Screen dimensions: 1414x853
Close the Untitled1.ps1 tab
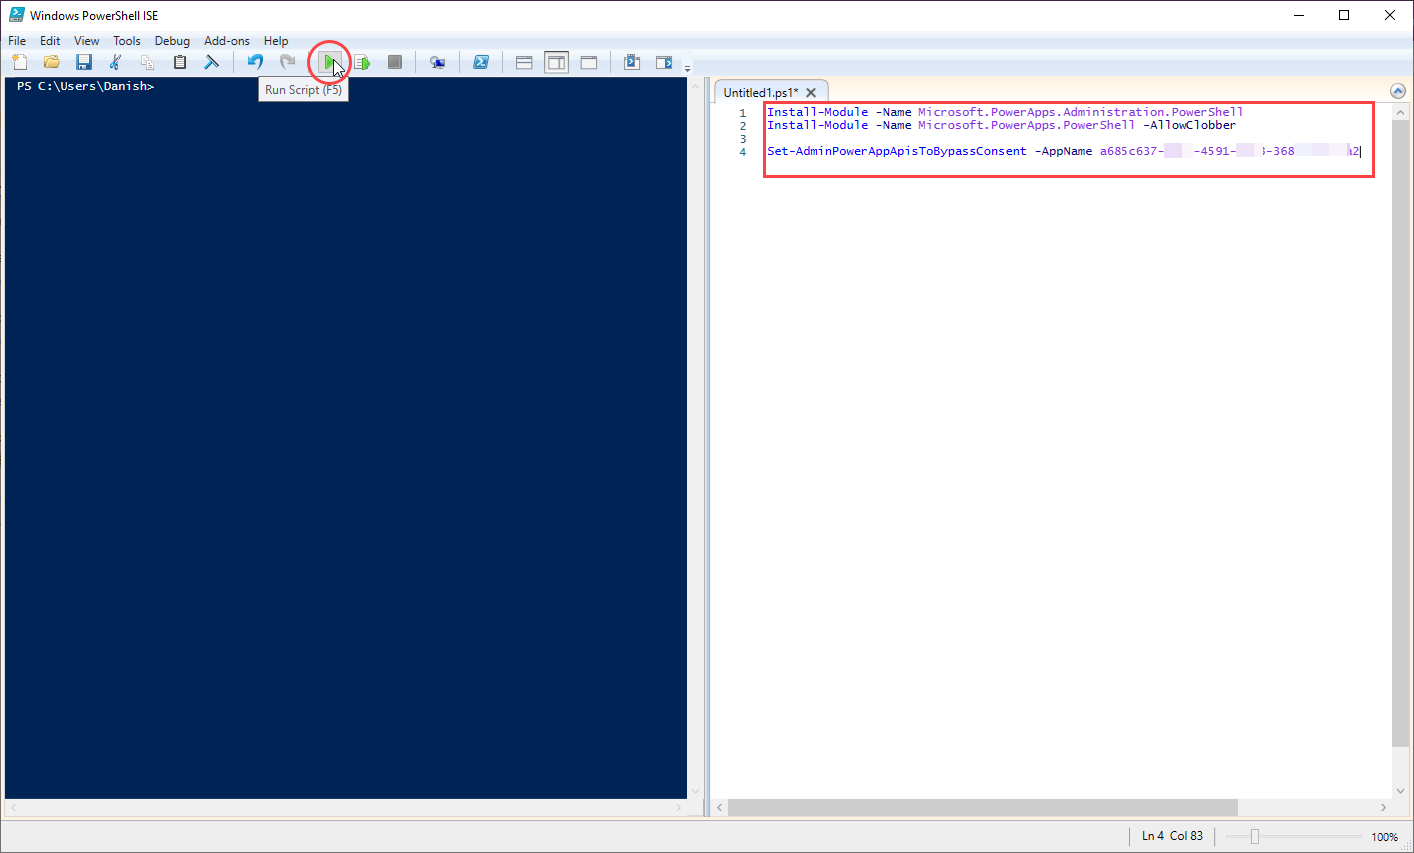(x=811, y=92)
